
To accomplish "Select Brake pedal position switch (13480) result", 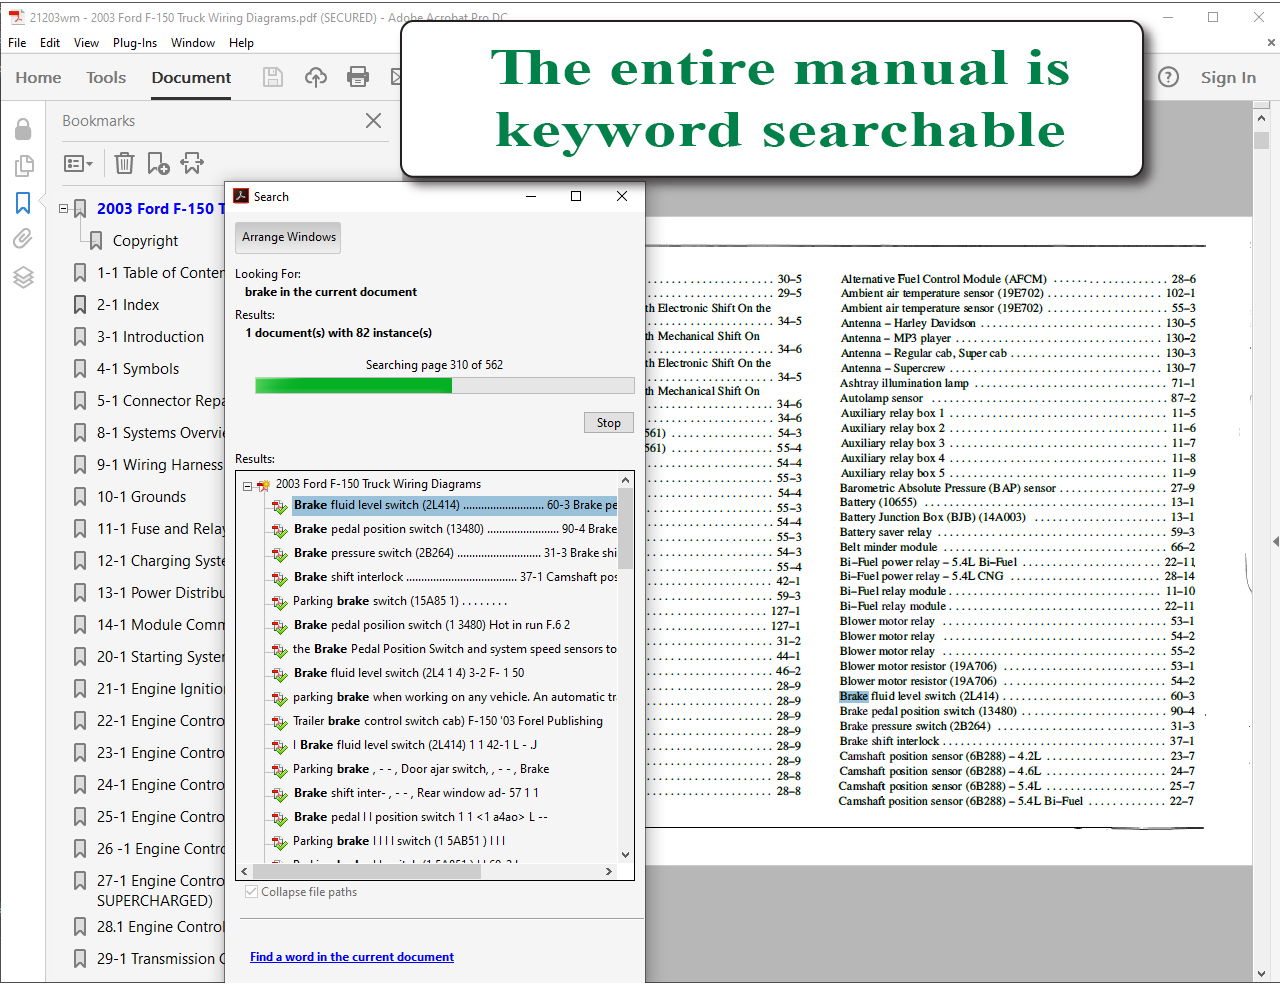I will coord(455,529).
